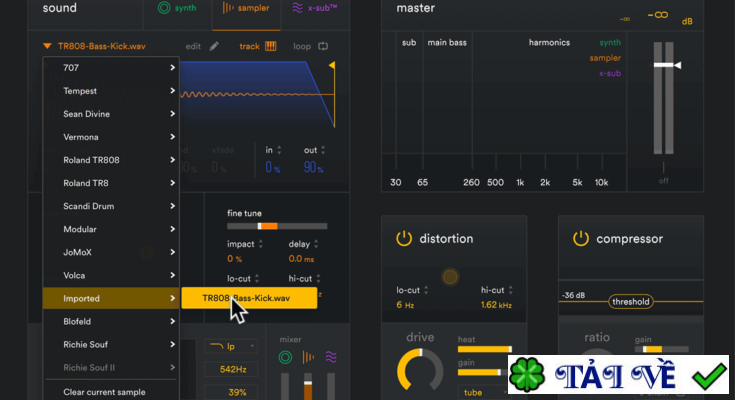Select TR808-Bass-Kick.wav in the Imported submenu
The image size is (735, 400).
(249, 298)
